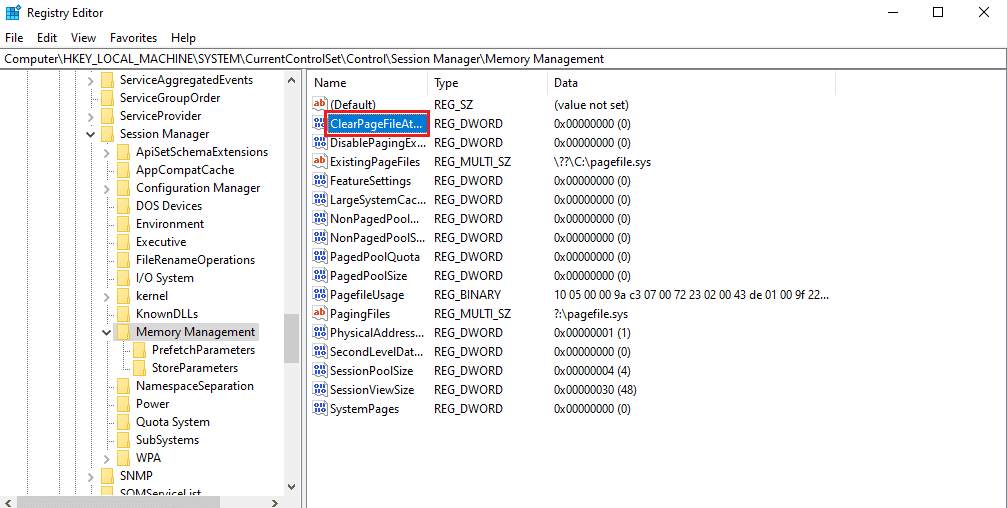
Task: Click the SystemPages value icon
Action: [319, 409]
